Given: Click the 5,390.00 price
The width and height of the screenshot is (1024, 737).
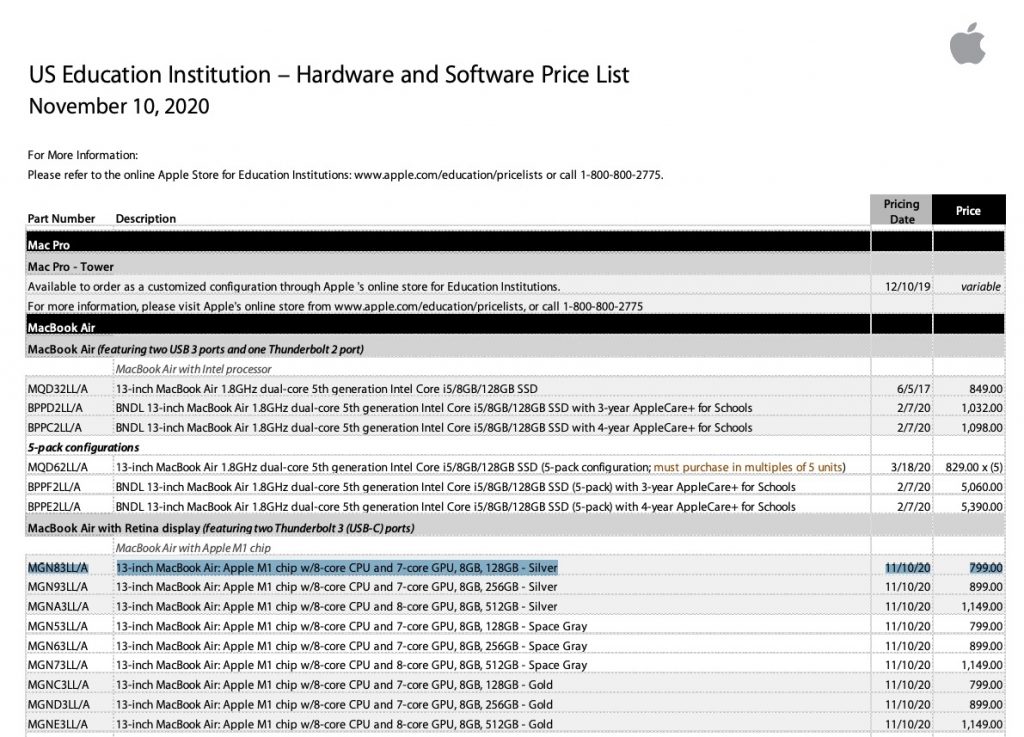Looking at the screenshot, I should [x=982, y=507].
